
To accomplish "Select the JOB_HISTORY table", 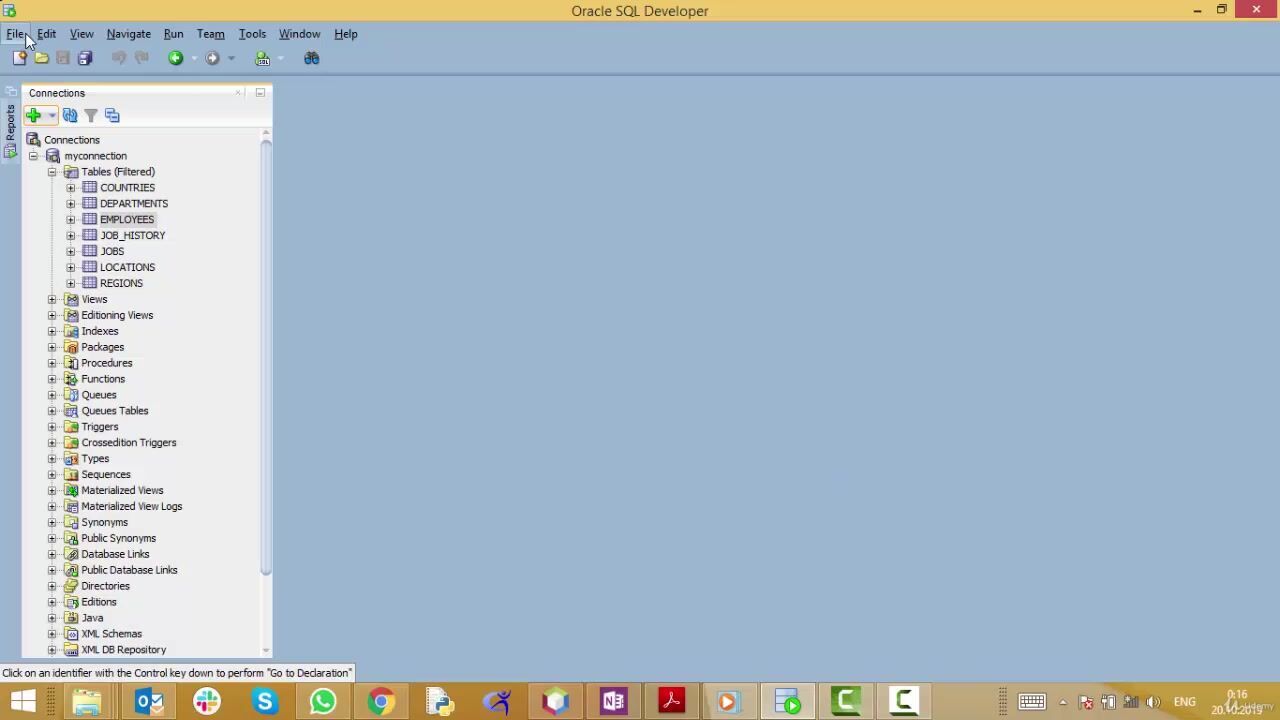I will (133, 236).
